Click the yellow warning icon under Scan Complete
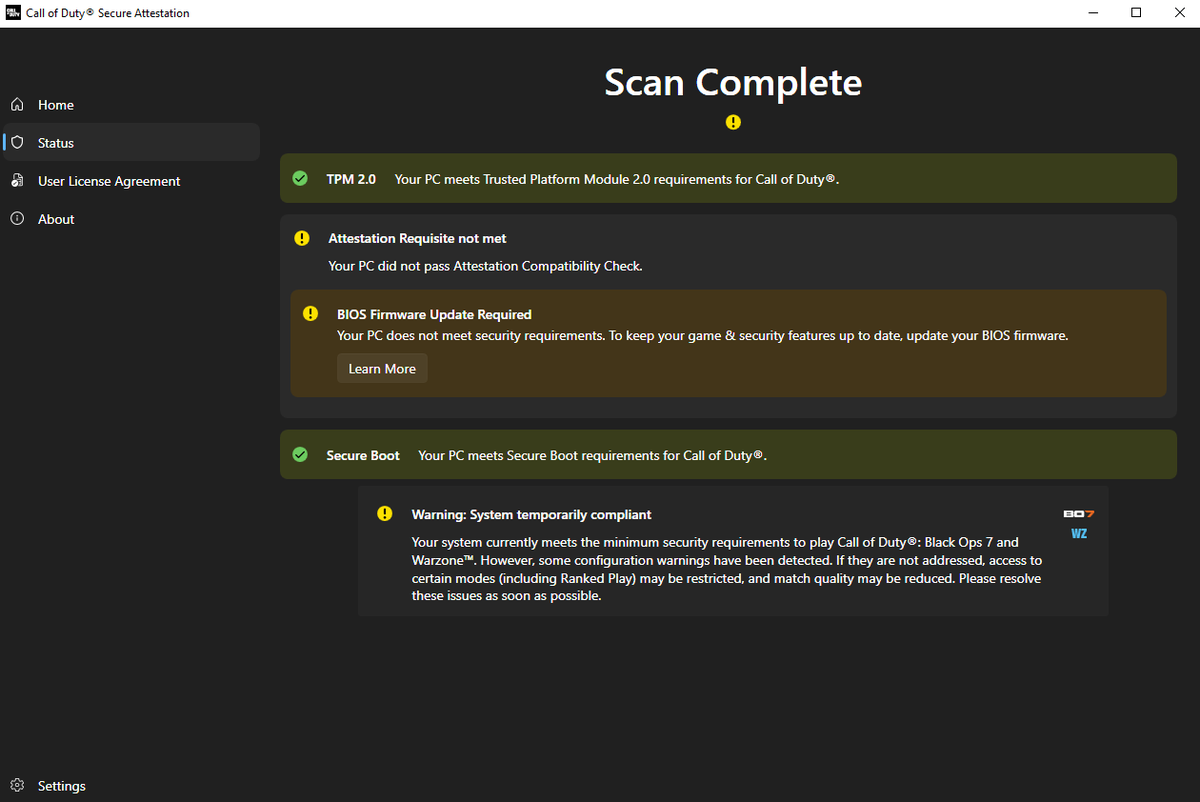The width and height of the screenshot is (1200, 802). point(733,122)
